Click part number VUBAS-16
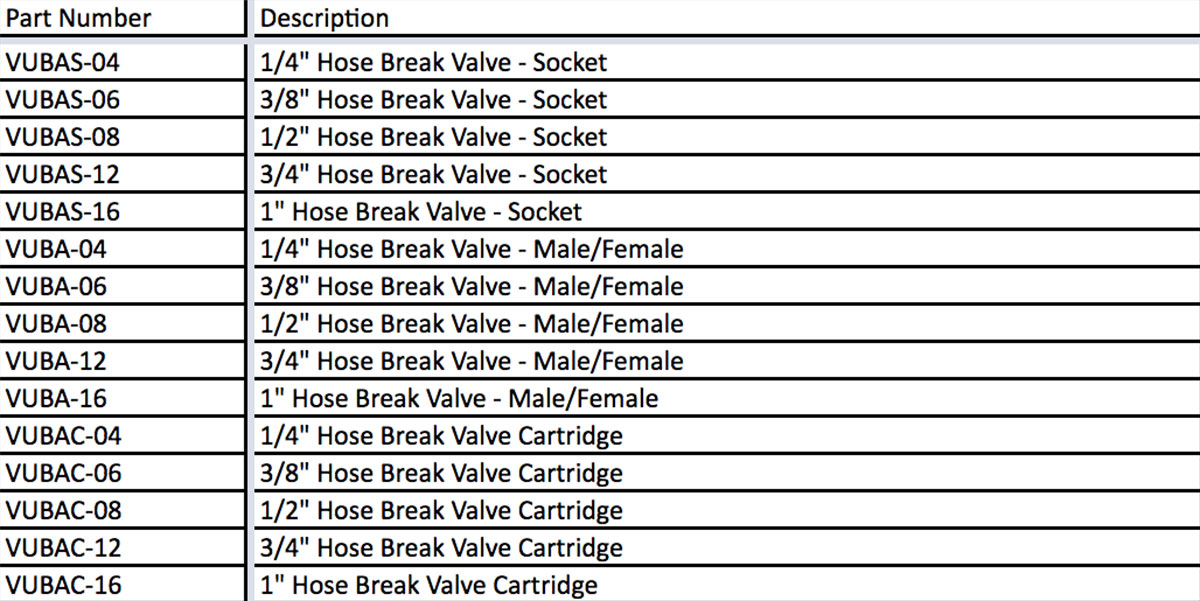Screen dimensions: 1200x601 tap(63, 212)
